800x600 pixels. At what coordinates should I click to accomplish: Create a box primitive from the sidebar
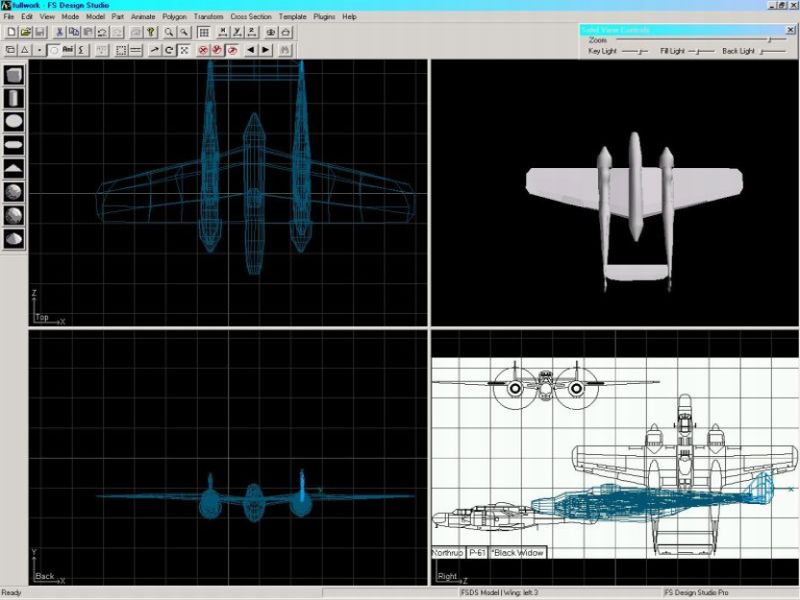pyautogui.click(x=14, y=76)
